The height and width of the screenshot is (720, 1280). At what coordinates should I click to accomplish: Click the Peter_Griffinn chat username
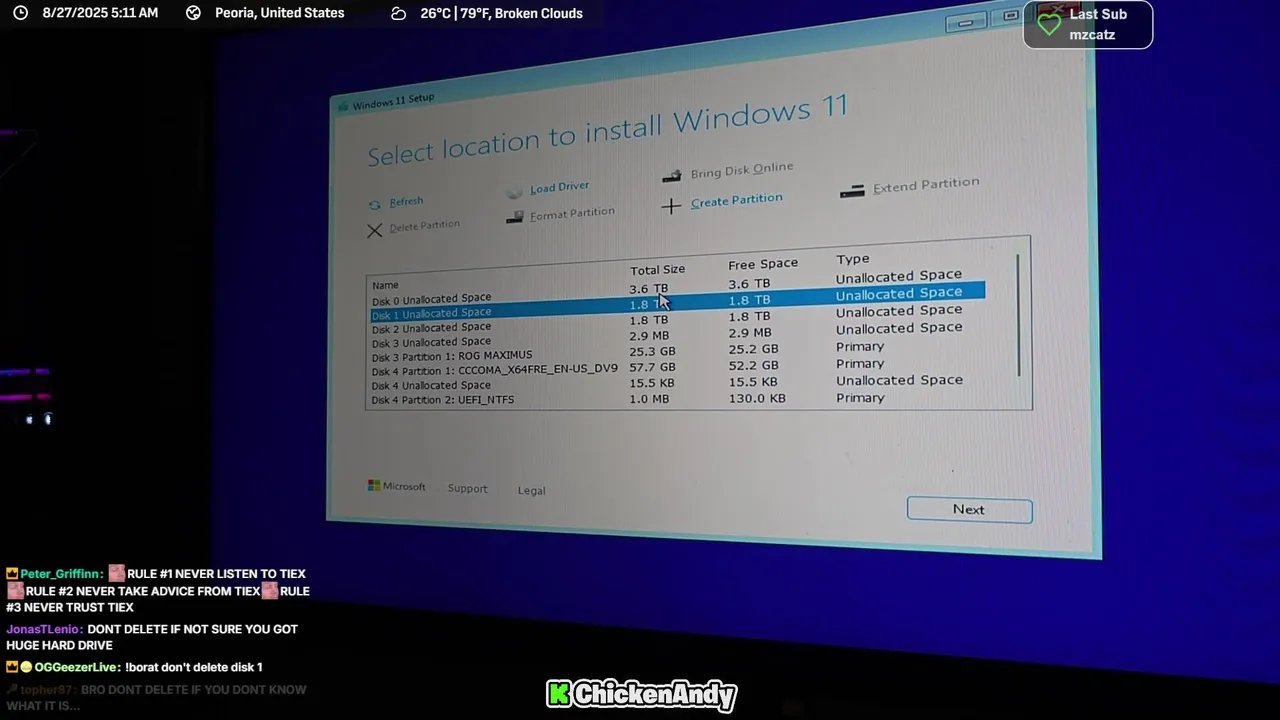tap(59, 574)
